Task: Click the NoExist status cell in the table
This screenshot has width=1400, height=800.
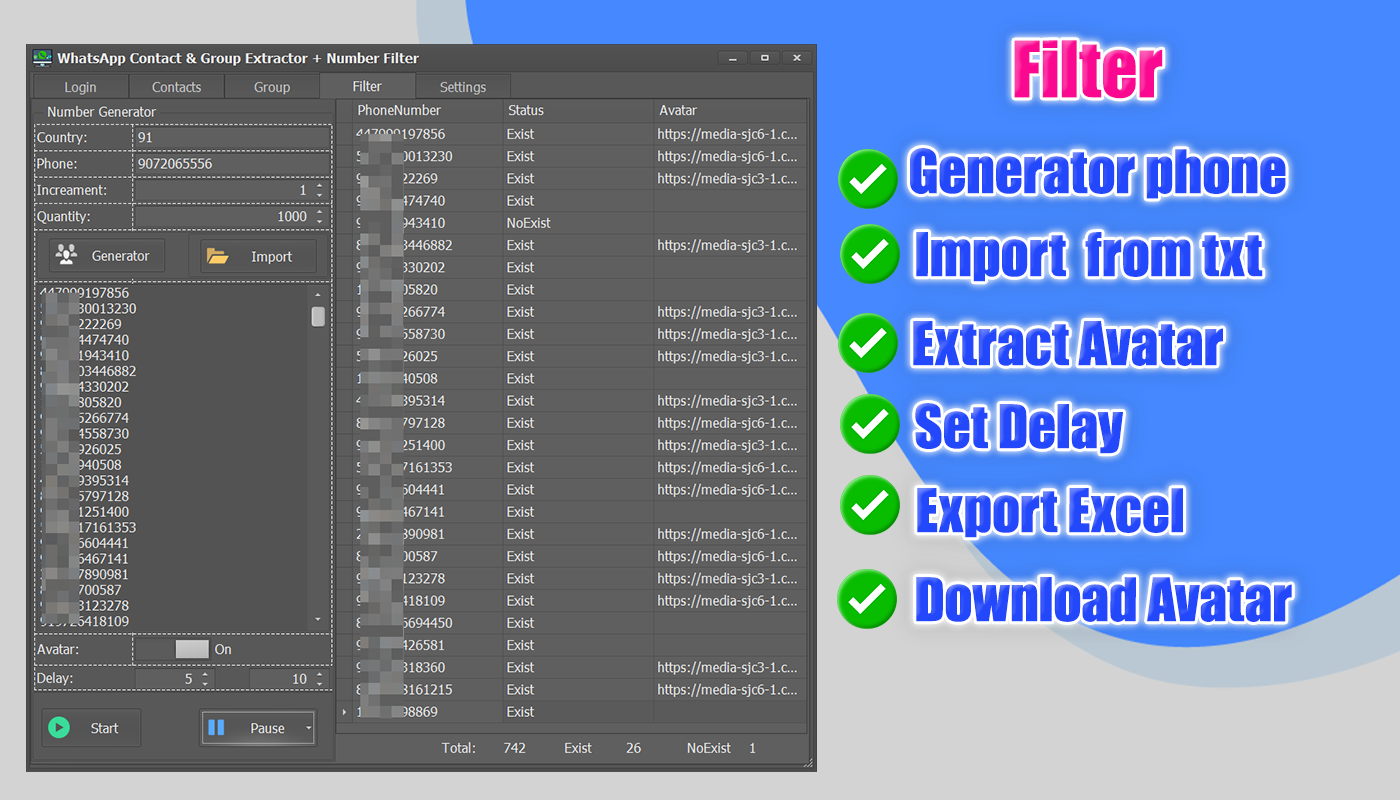Action: click(x=579, y=223)
